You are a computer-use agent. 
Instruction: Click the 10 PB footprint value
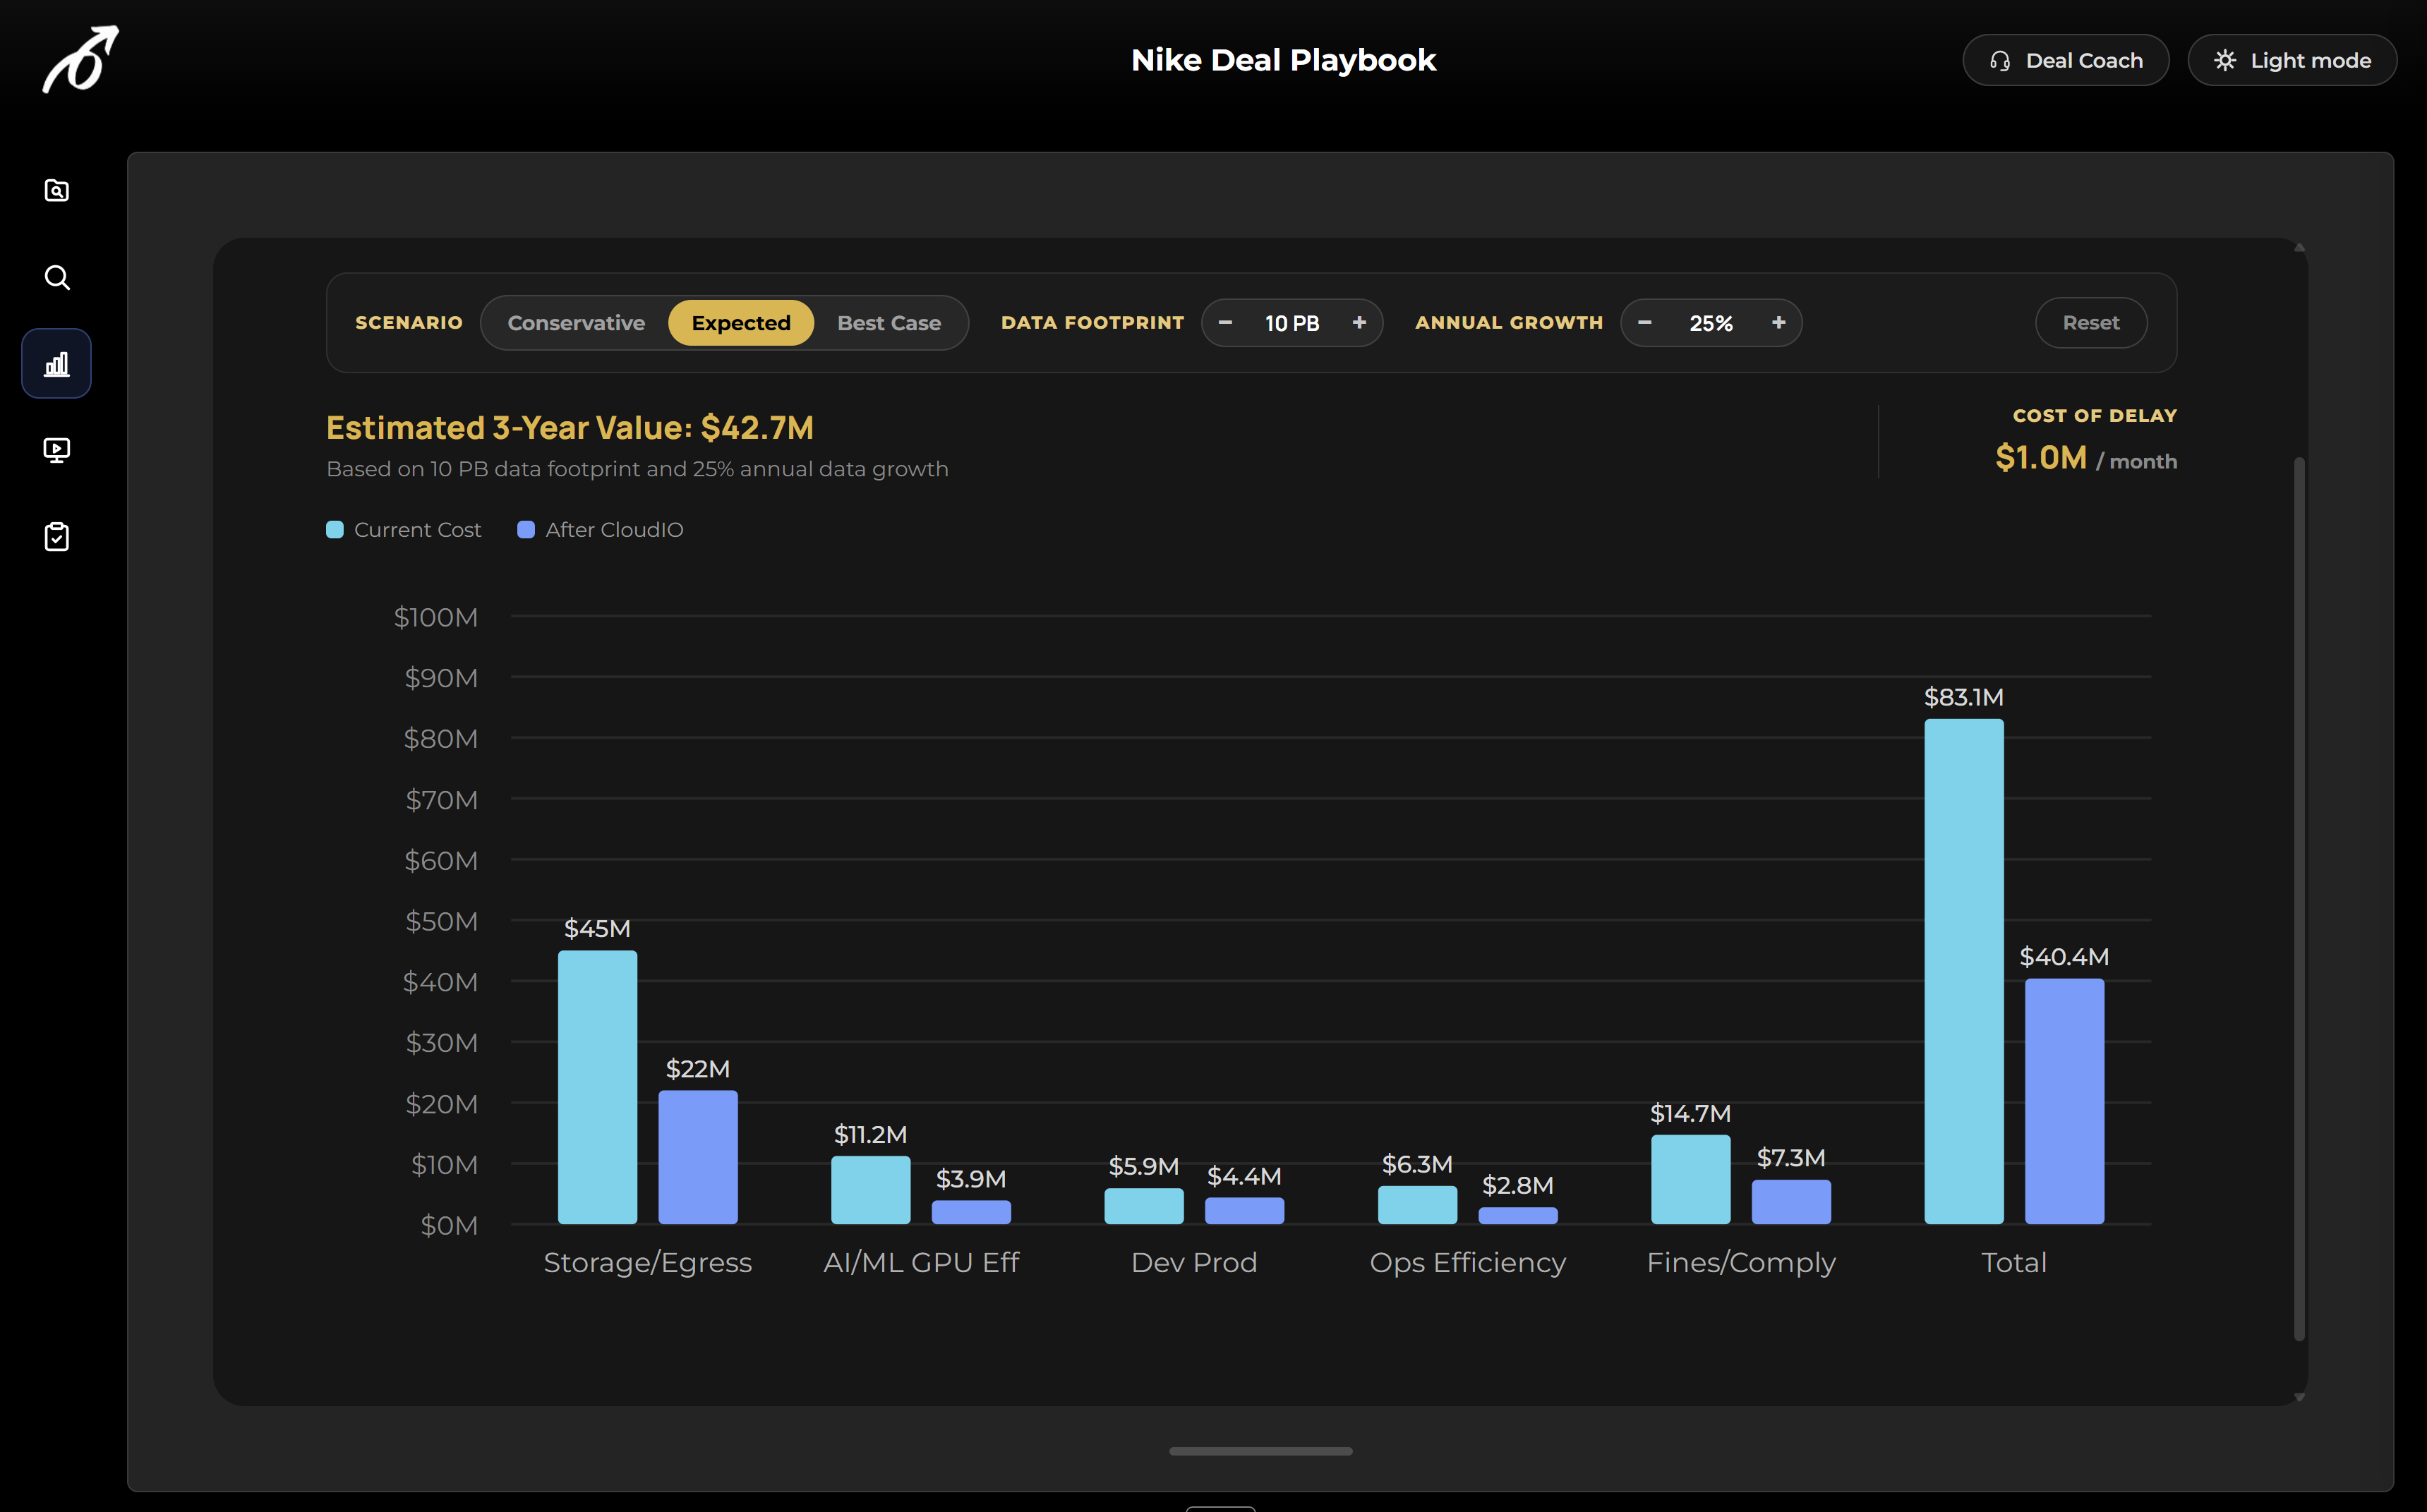(1292, 323)
